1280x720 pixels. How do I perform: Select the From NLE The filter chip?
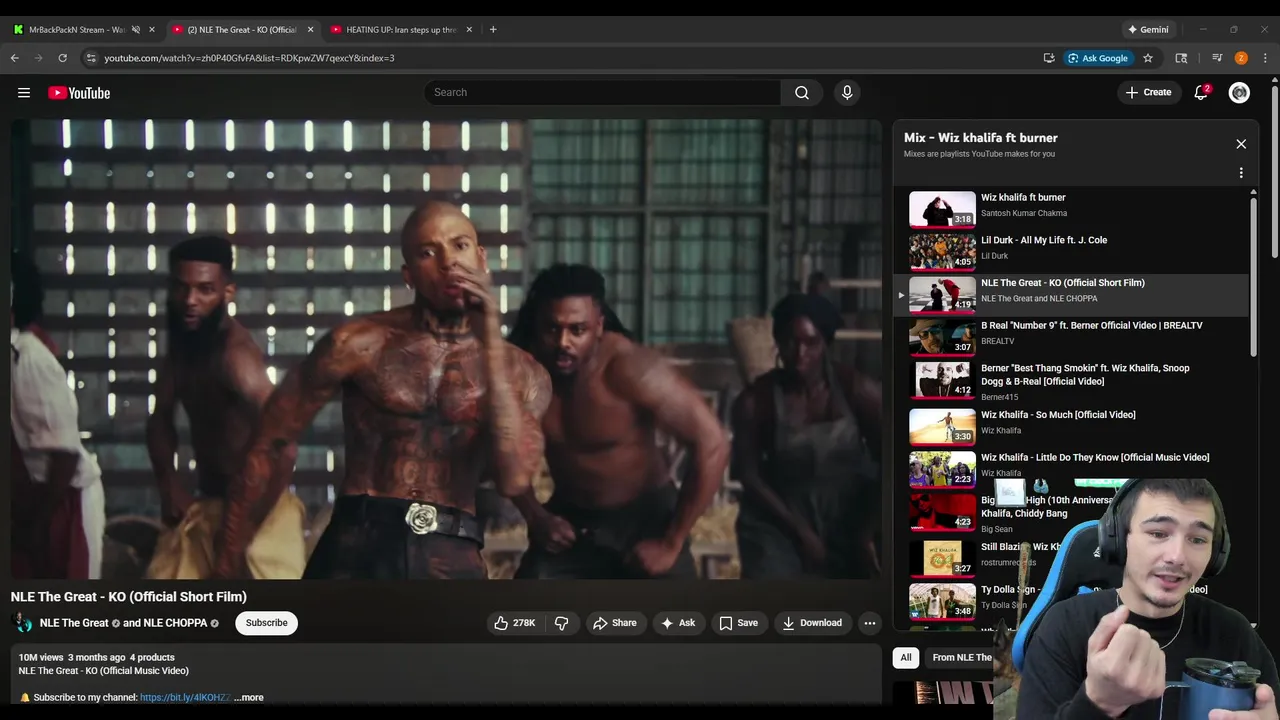click(961, 657)
